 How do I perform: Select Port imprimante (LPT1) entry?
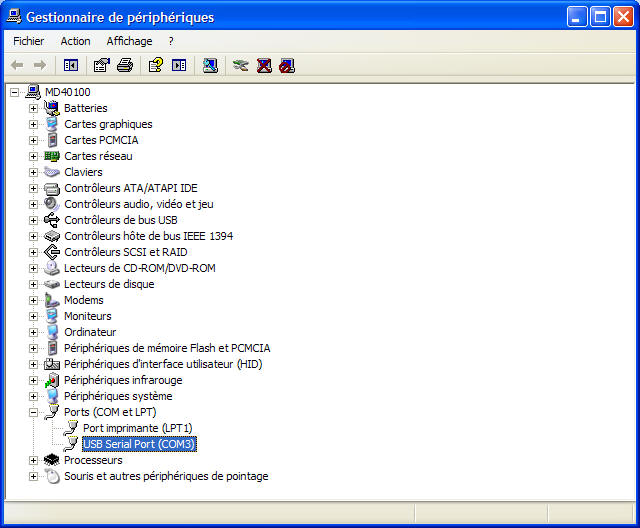[x=138, y=428]
